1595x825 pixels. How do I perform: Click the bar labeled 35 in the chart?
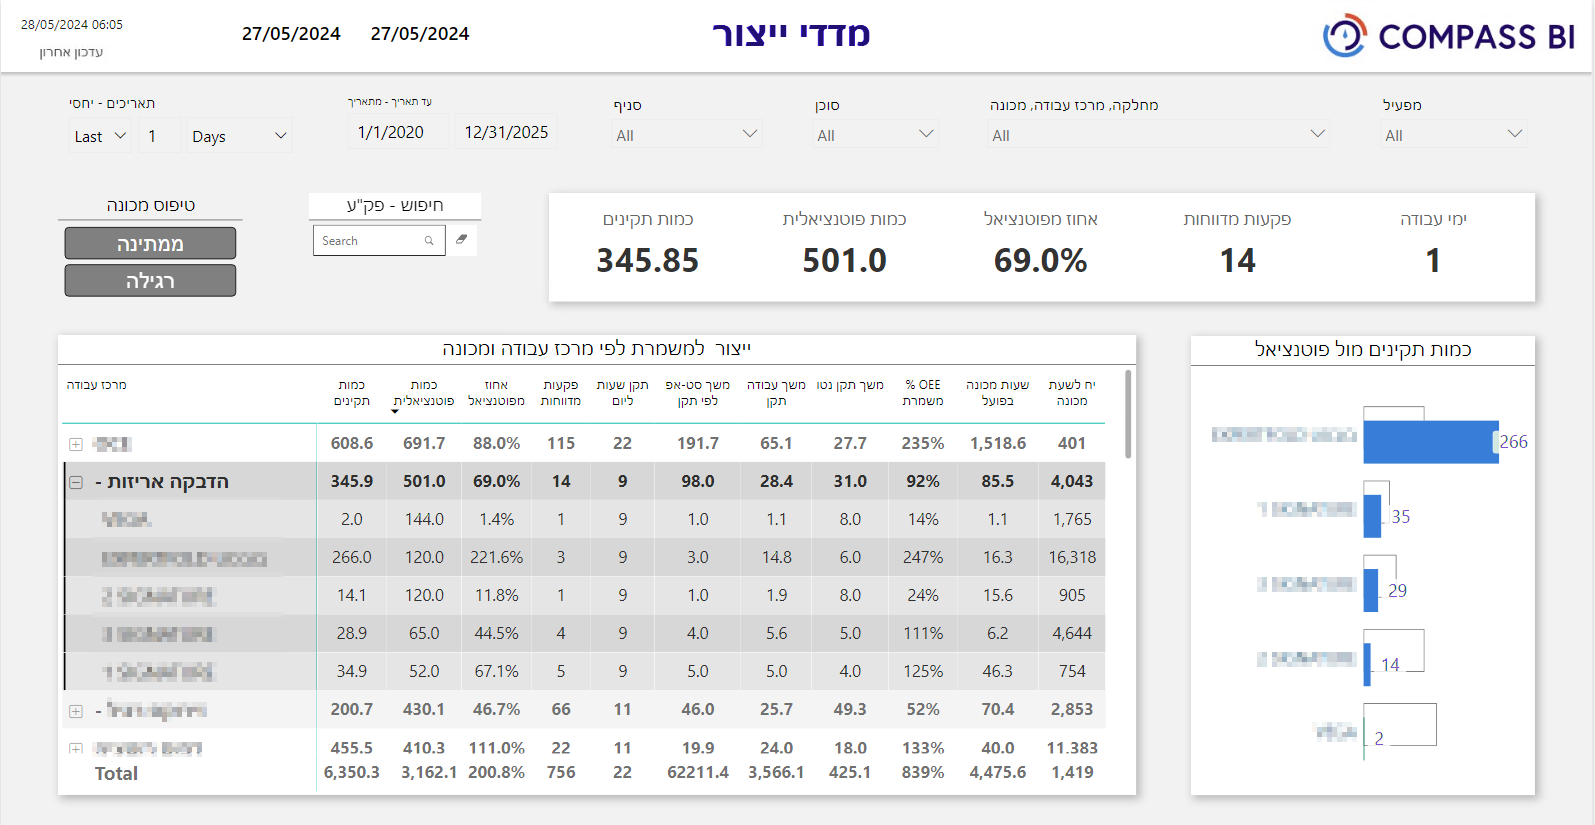tap(1373, 516)
